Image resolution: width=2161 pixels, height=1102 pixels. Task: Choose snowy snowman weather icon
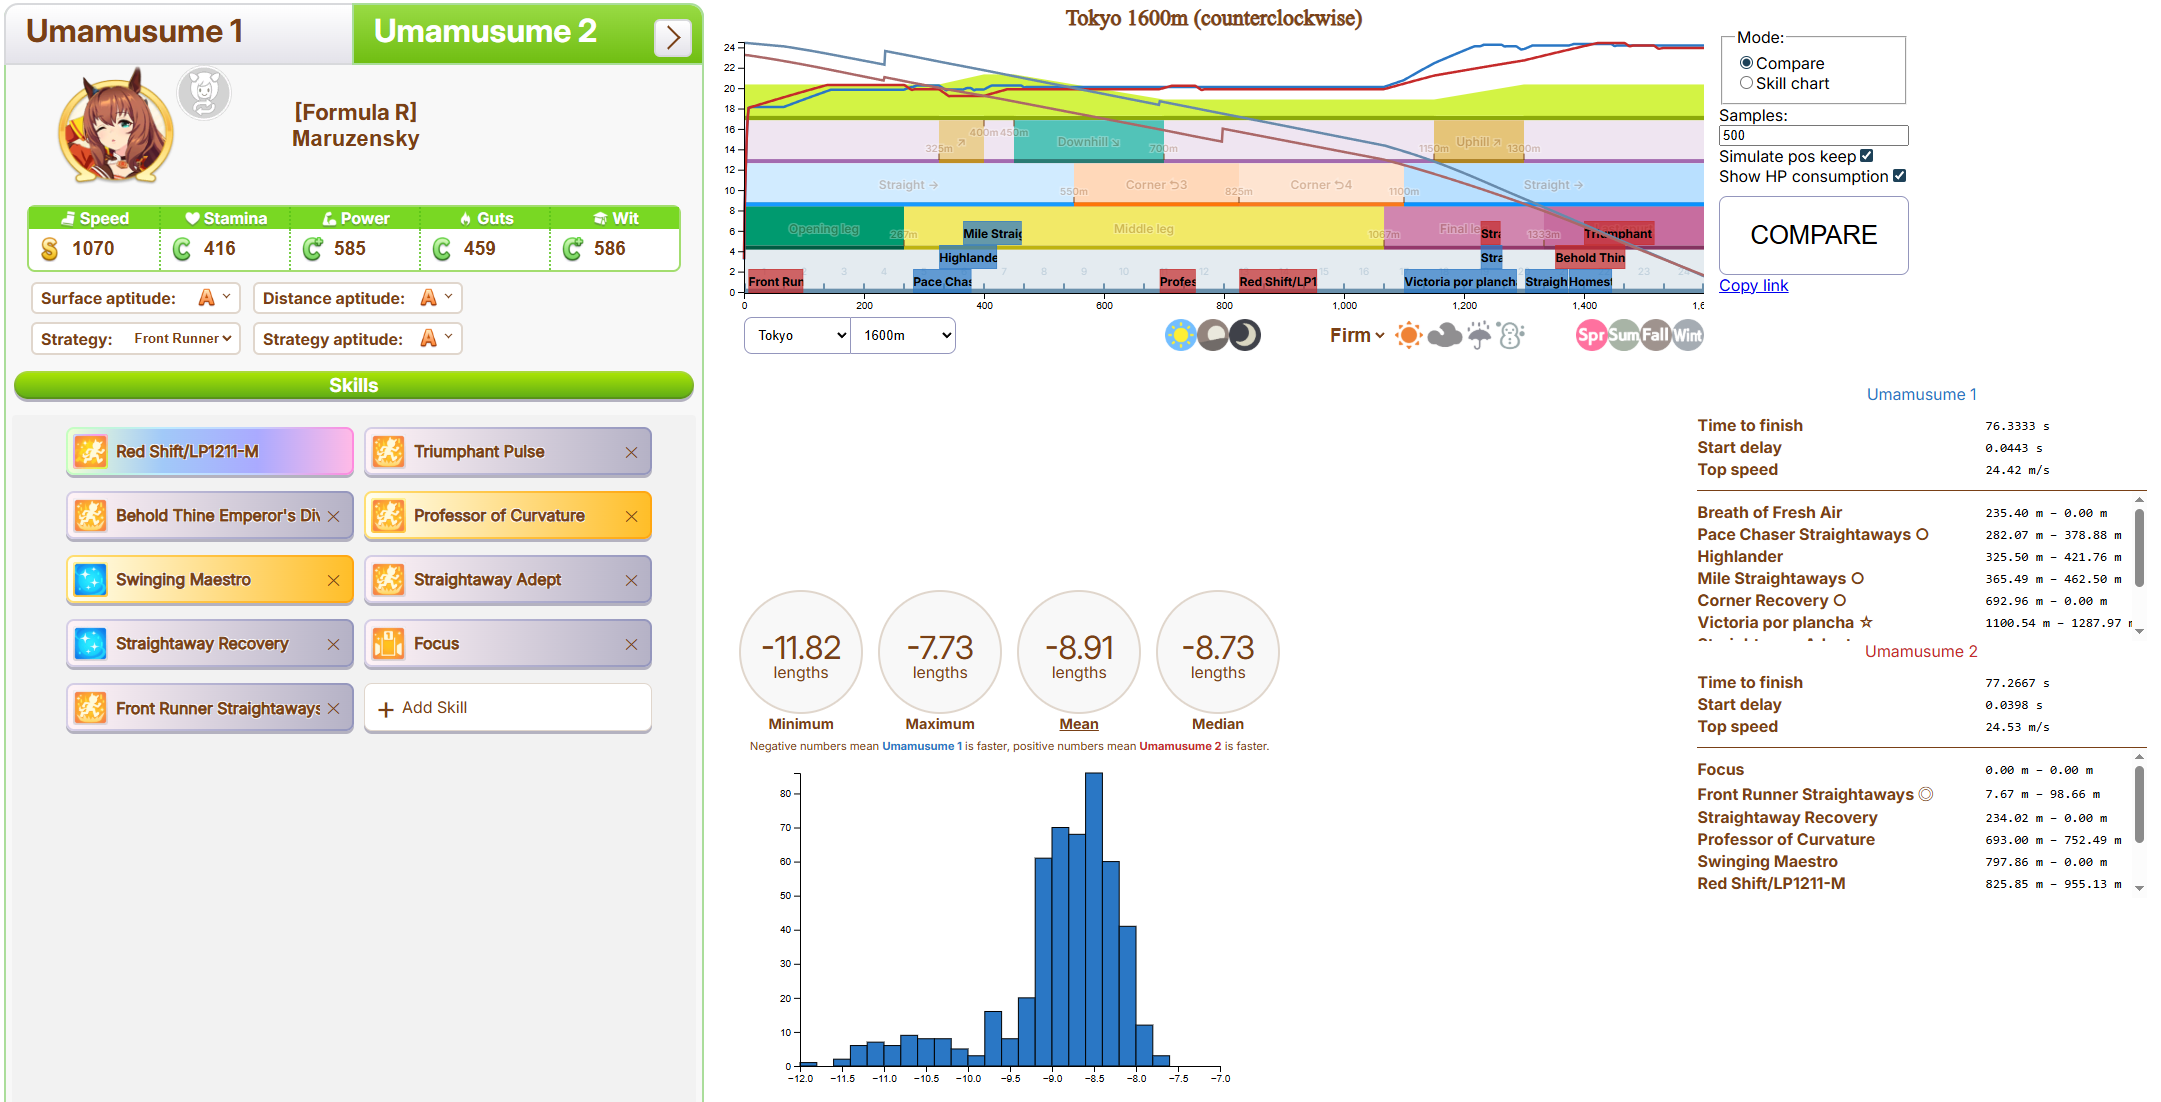point(1511,335)
